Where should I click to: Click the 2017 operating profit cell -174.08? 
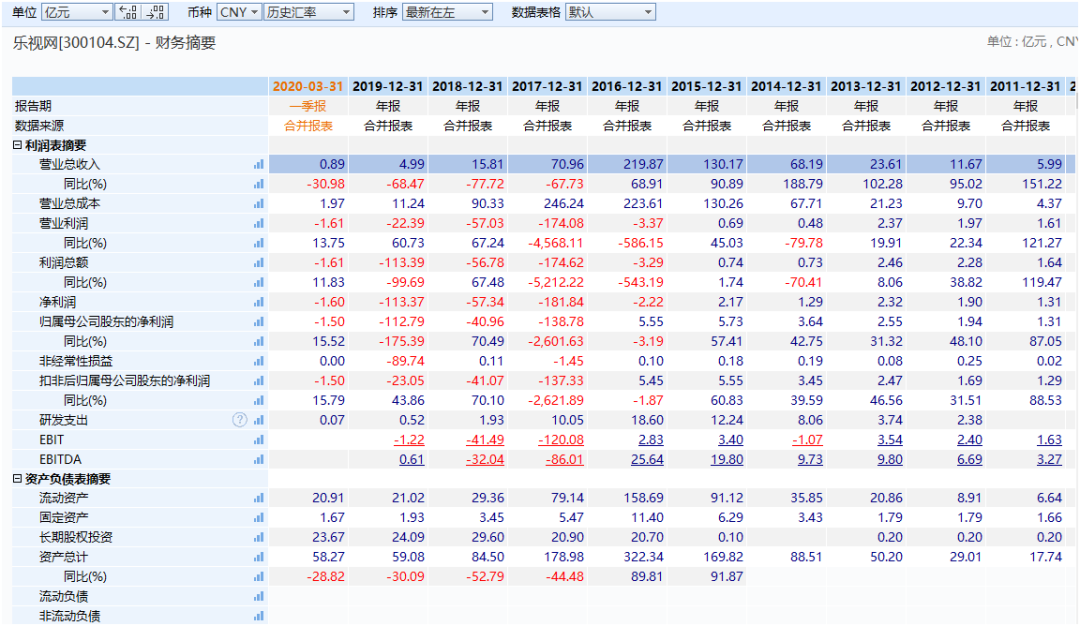coord(548,224)
